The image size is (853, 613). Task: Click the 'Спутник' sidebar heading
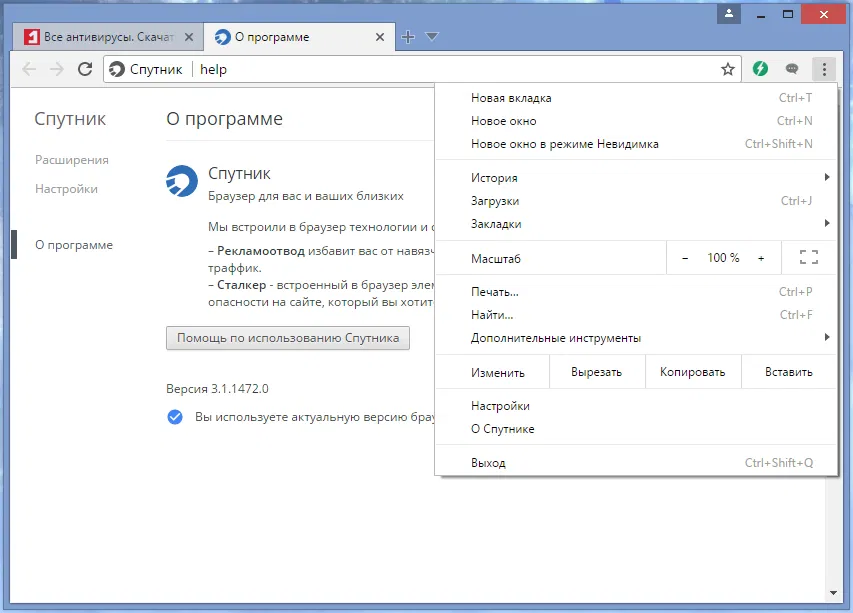pos(70,119)
